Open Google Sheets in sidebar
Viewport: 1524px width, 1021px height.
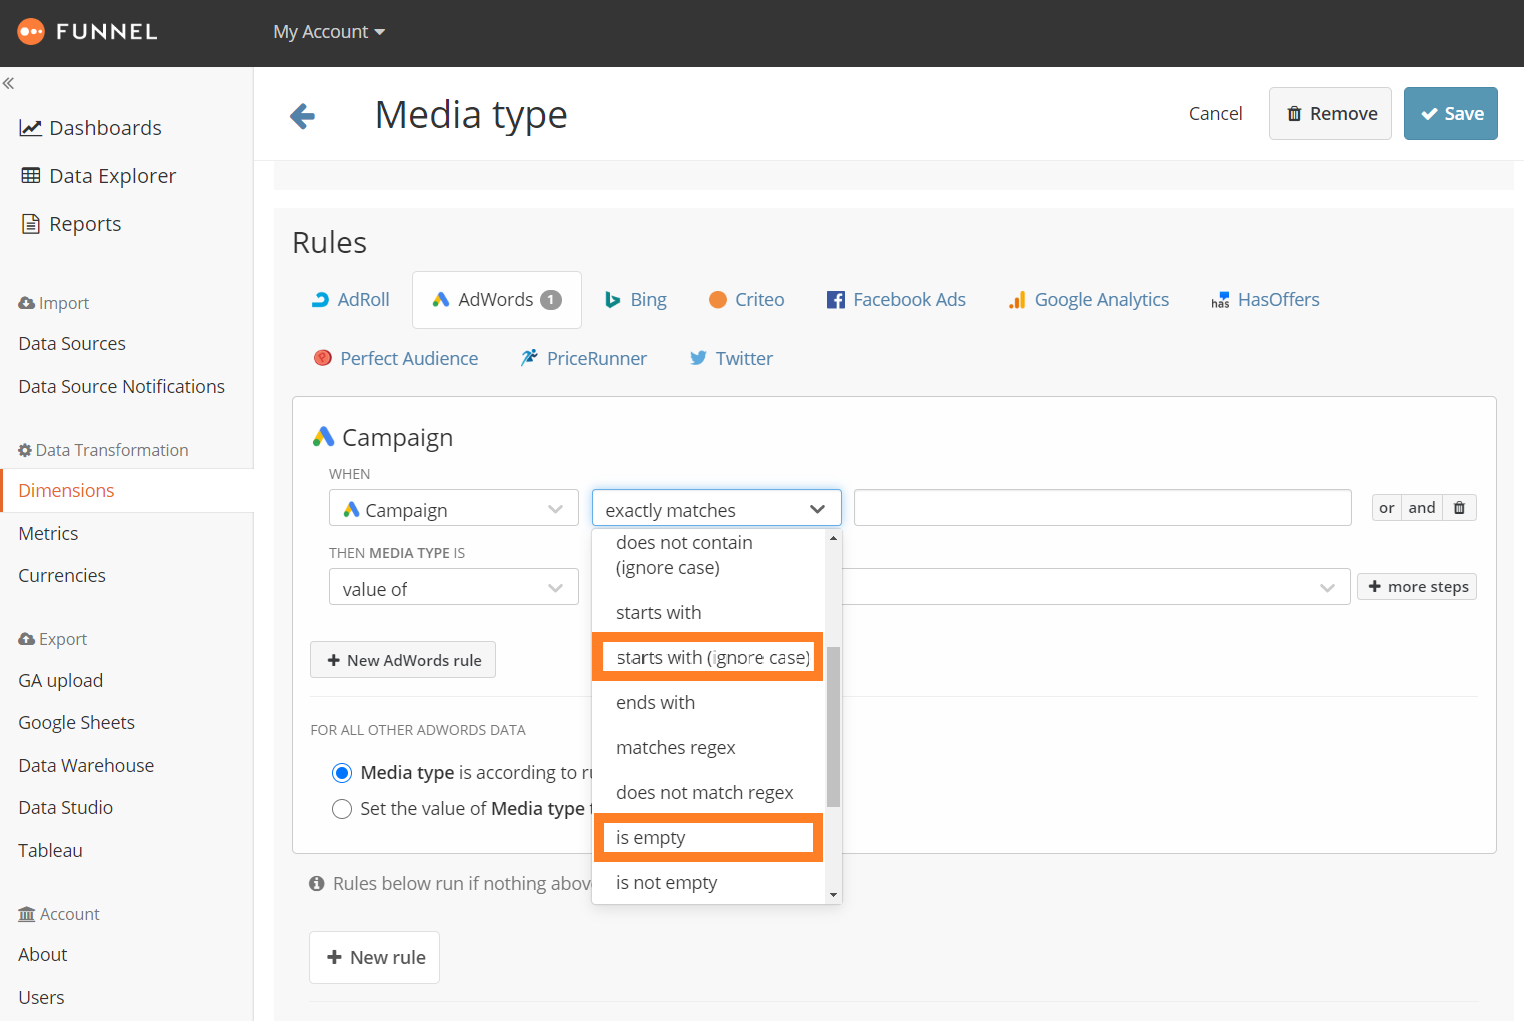(76, 723)
